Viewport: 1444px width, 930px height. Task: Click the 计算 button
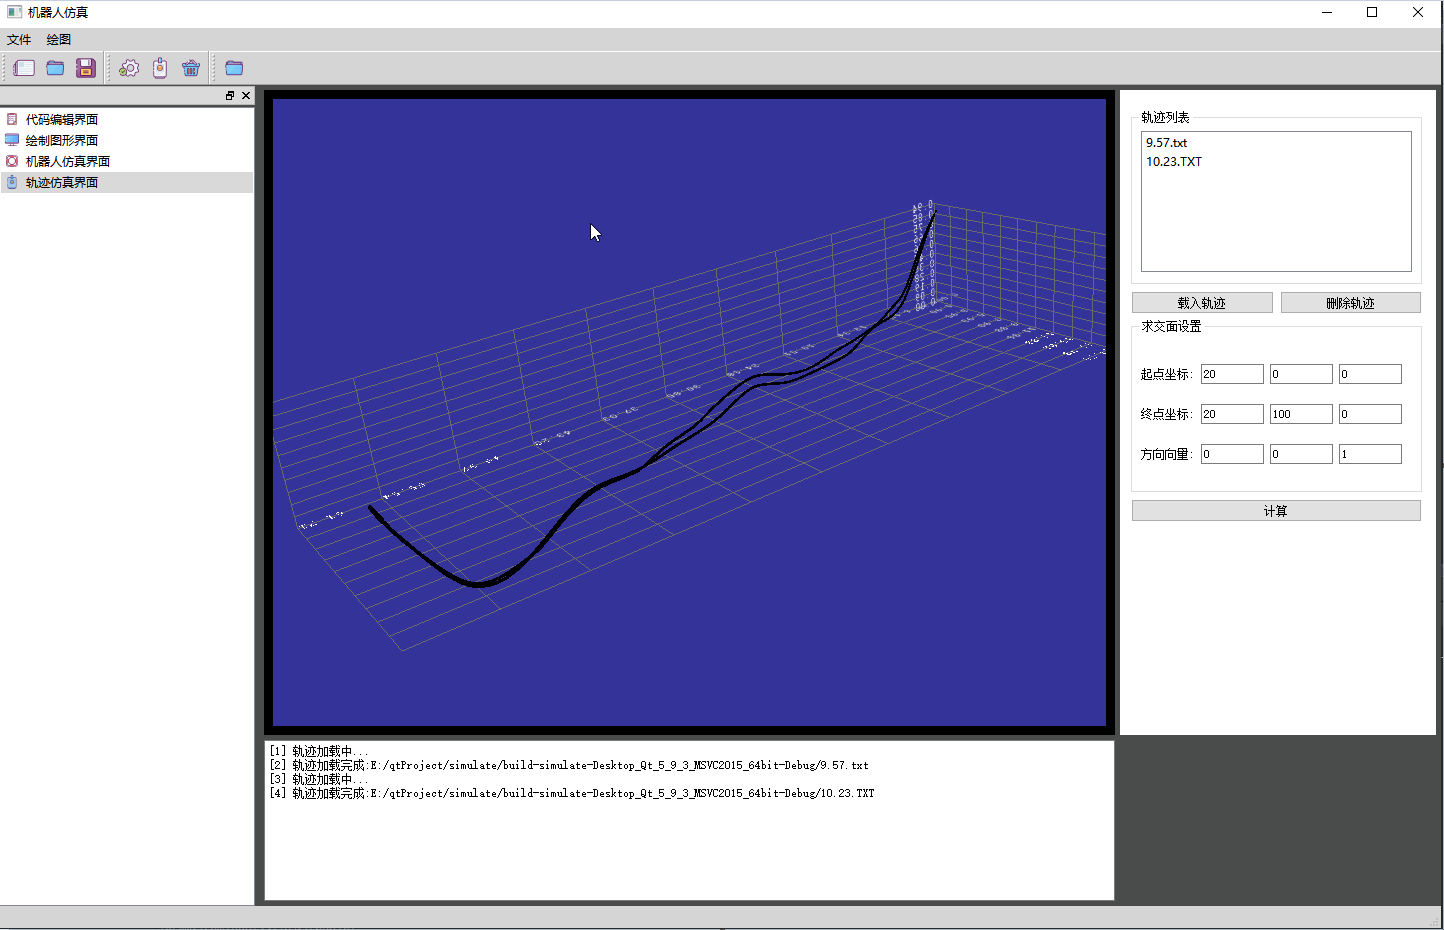tap(1276, 511)
